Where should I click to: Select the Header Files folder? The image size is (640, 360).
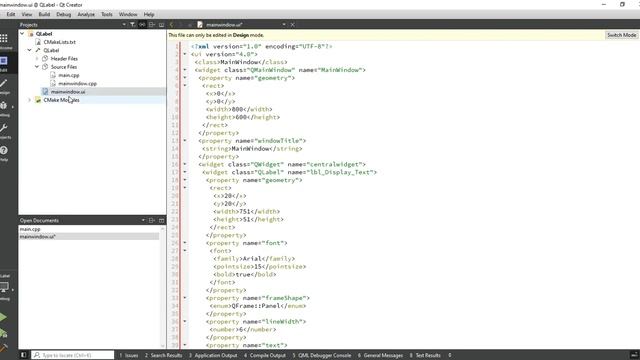pyautogui.click(x=64, y=59)
